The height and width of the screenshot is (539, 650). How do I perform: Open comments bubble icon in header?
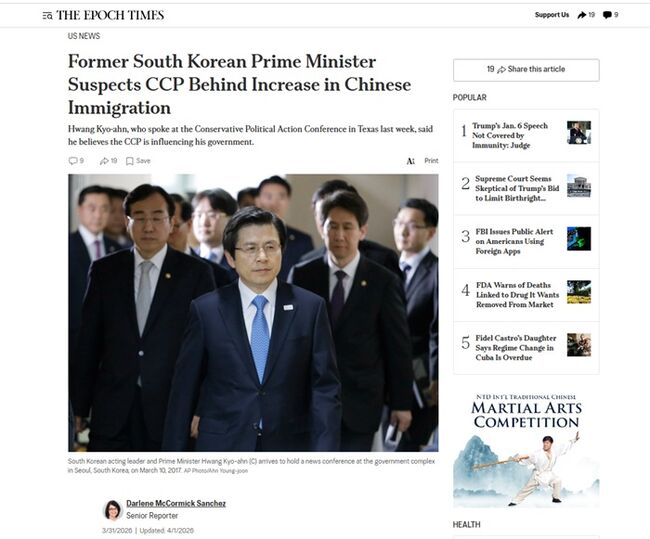click(607, 15)
